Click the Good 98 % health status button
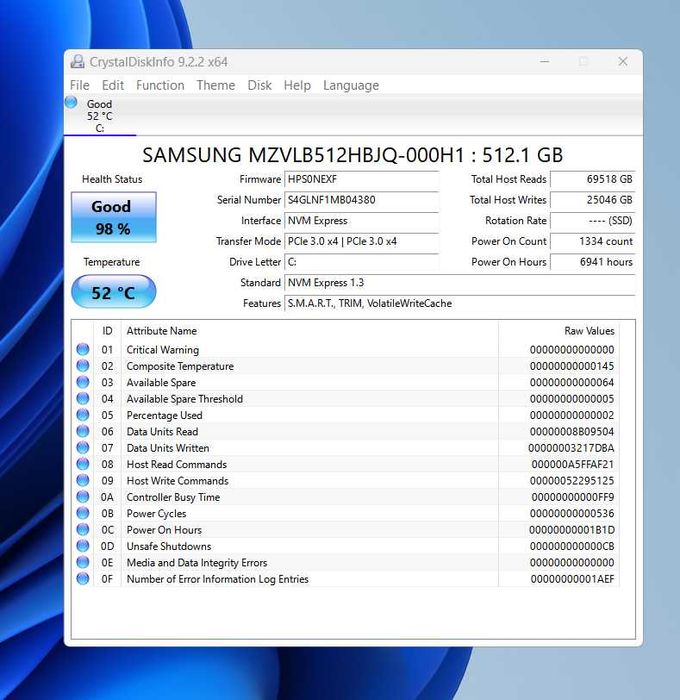This screenshot has height=700, width=680. pos(114,217)
